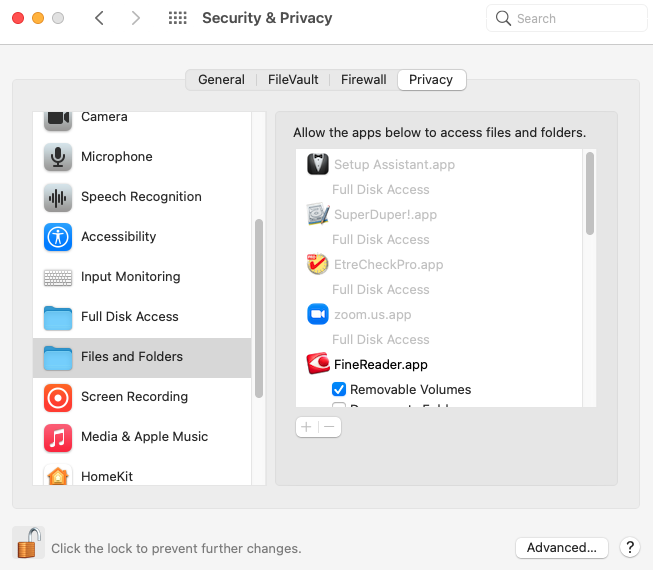Click the Advanced… button
The width and height of the screenshot is (653, 570).
(561, 547)
